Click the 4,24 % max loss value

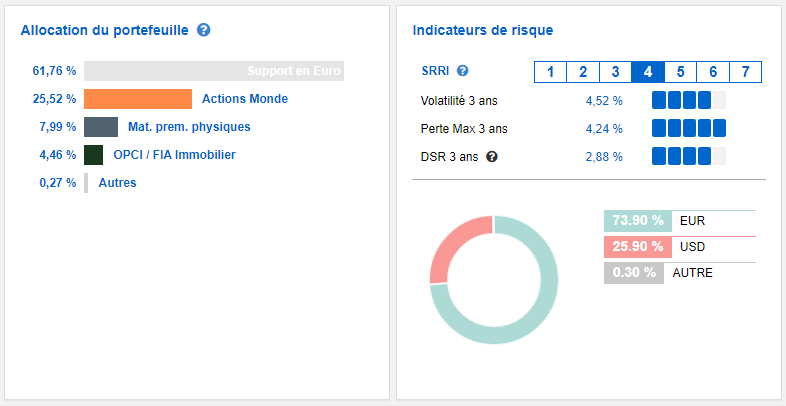[x=604, y=129]
